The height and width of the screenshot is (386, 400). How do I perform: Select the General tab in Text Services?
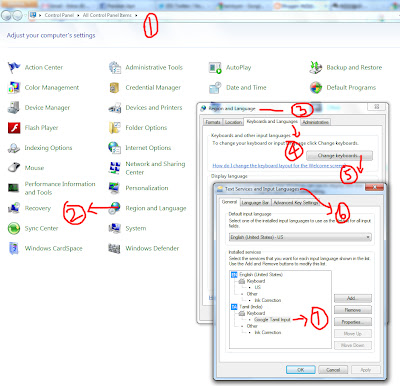click(x=229, y=202)
